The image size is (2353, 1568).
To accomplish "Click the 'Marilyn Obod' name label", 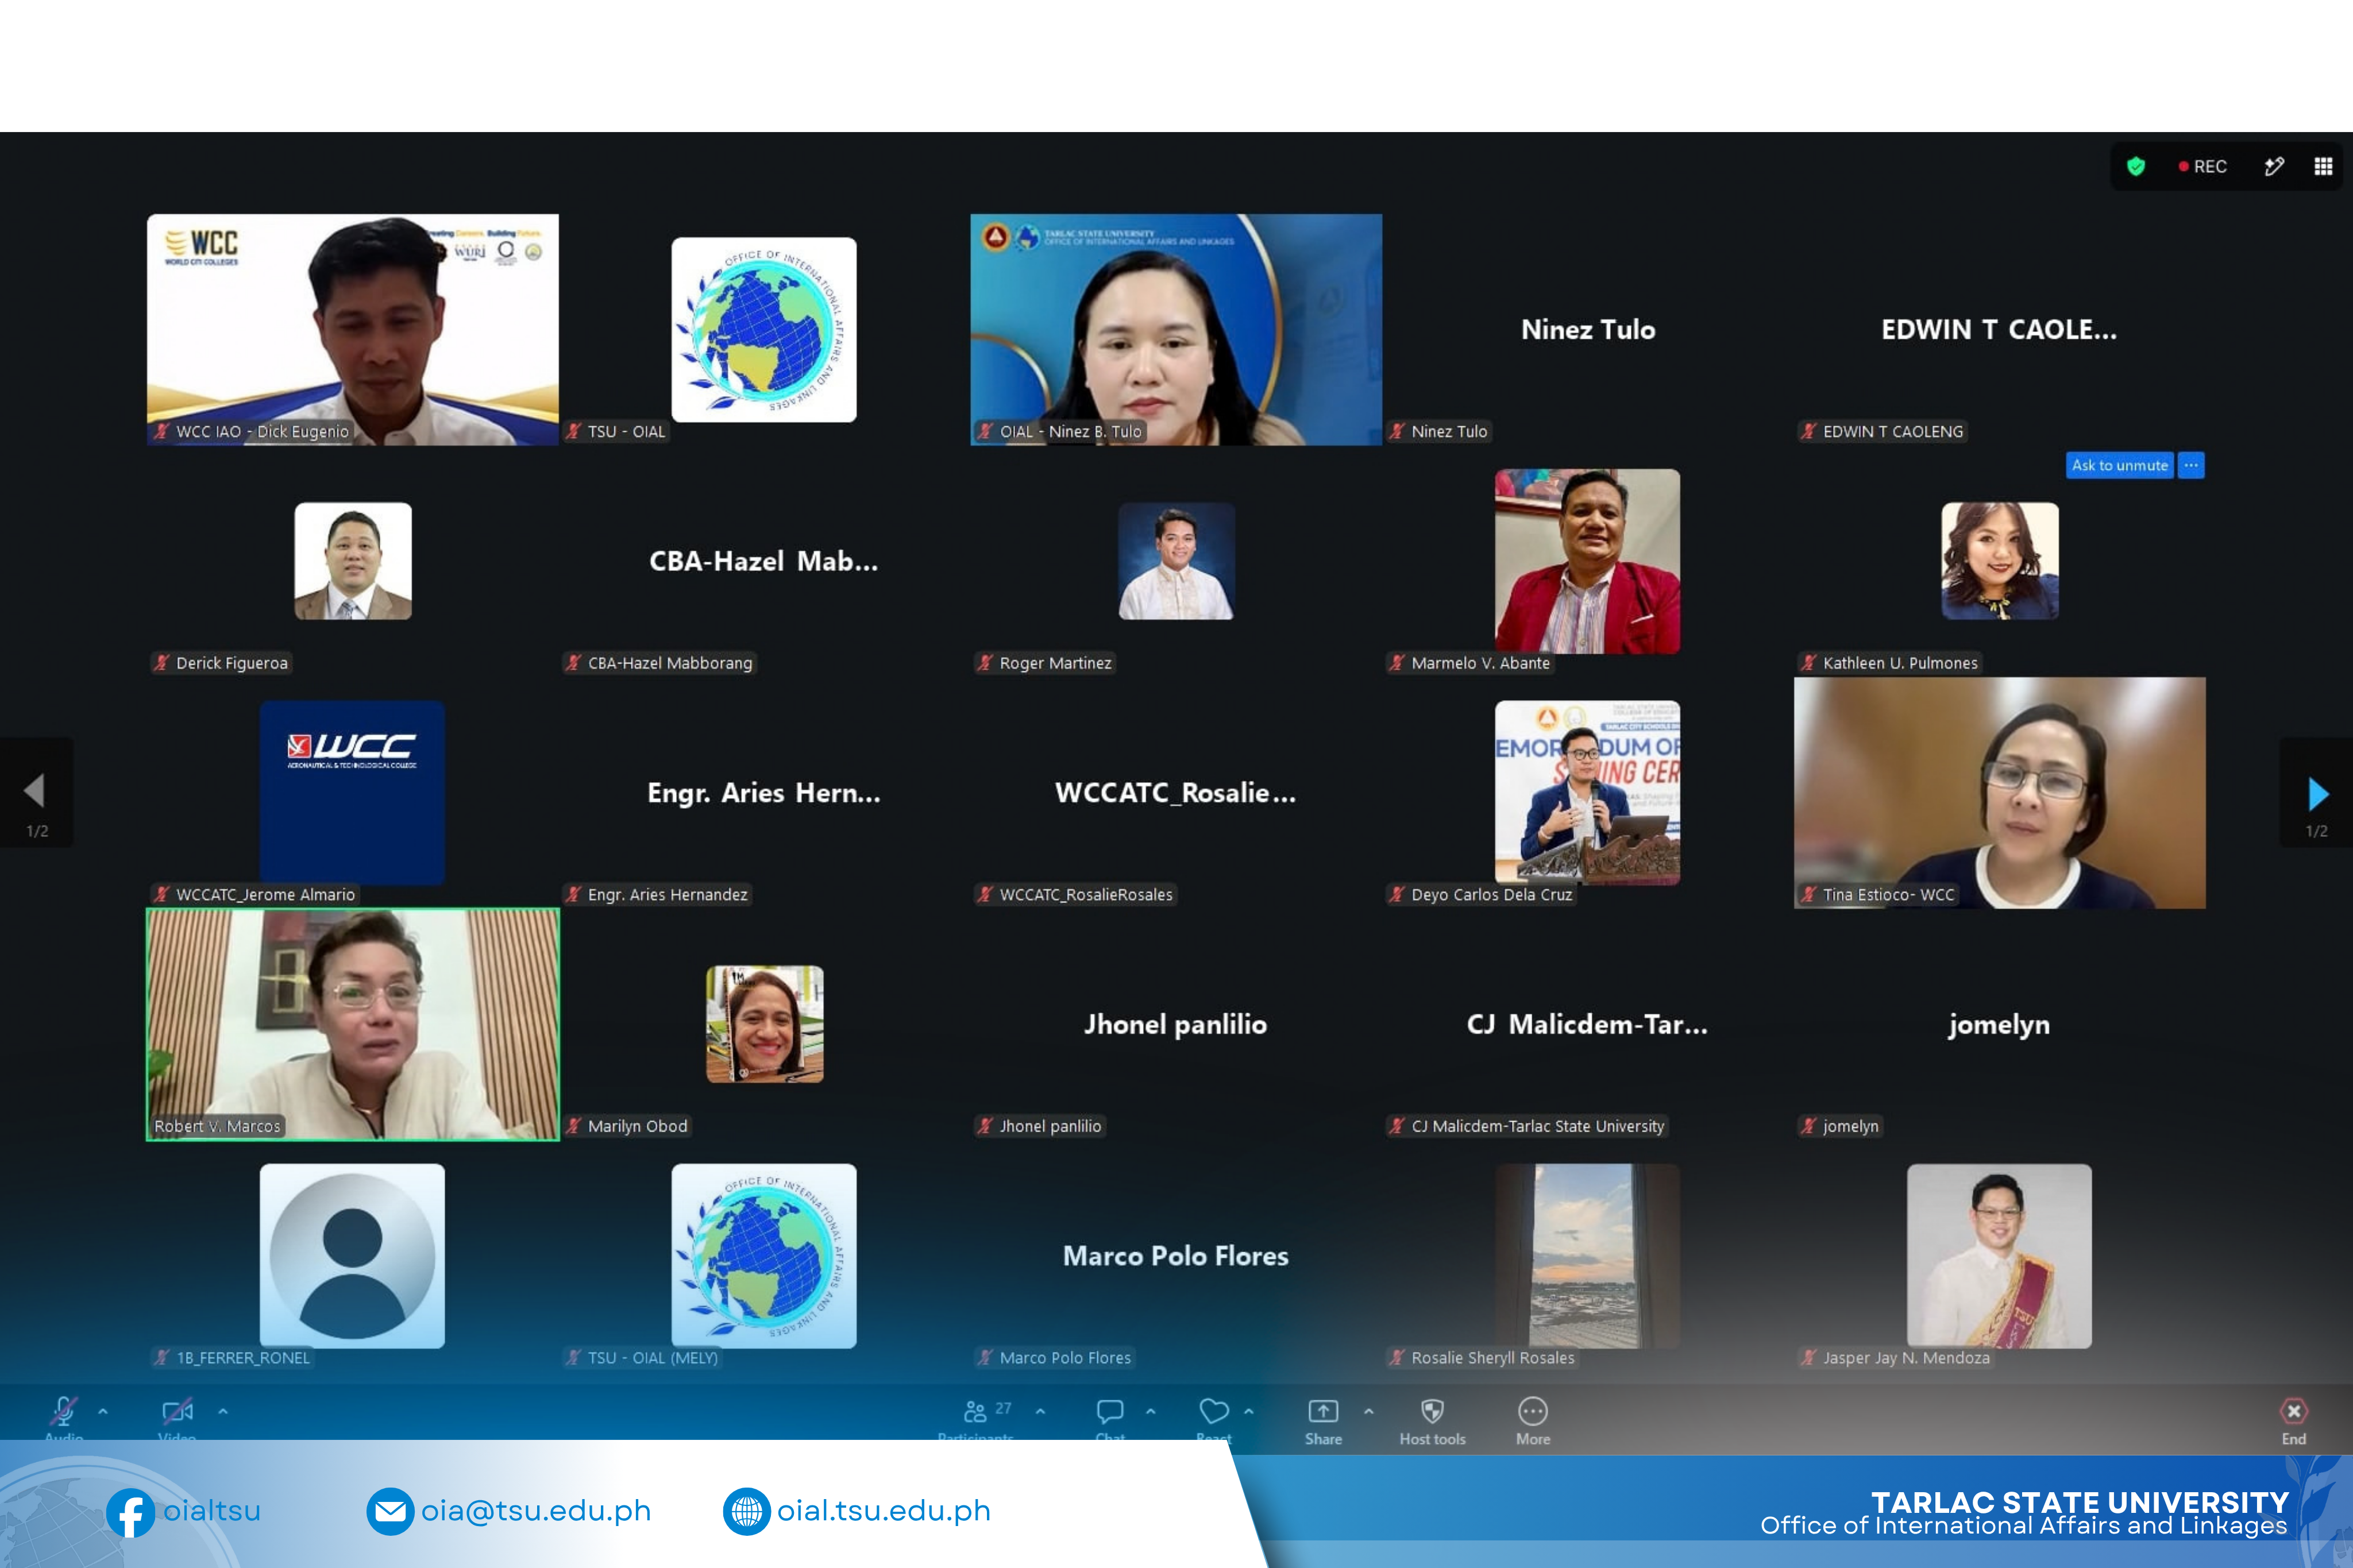I will [637, 1126].
